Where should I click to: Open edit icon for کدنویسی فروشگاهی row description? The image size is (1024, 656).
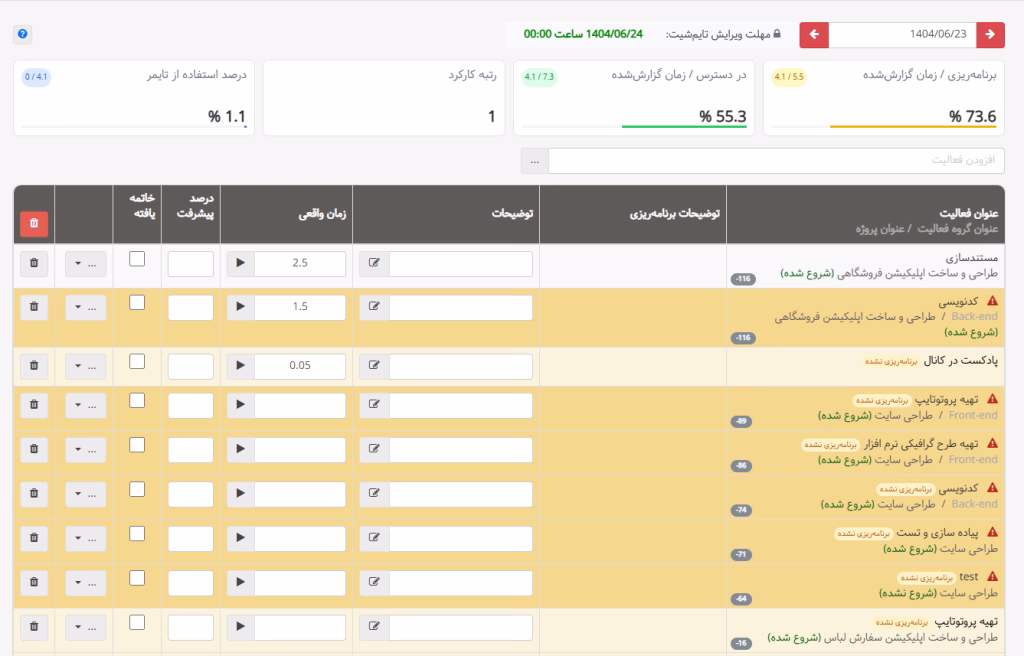click(x=374, y=307)
